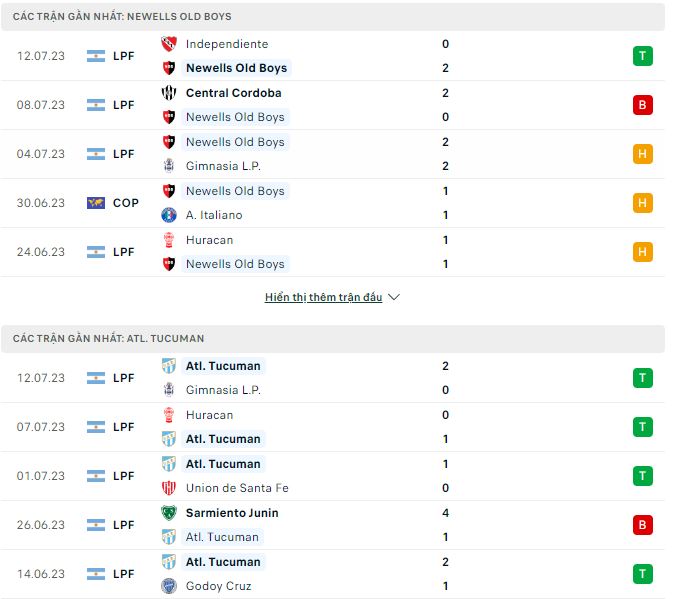673x599 pixels.
Task: Expand more matches with 'Hiển thị thêm trận đấu'
Action: [323, 298]
